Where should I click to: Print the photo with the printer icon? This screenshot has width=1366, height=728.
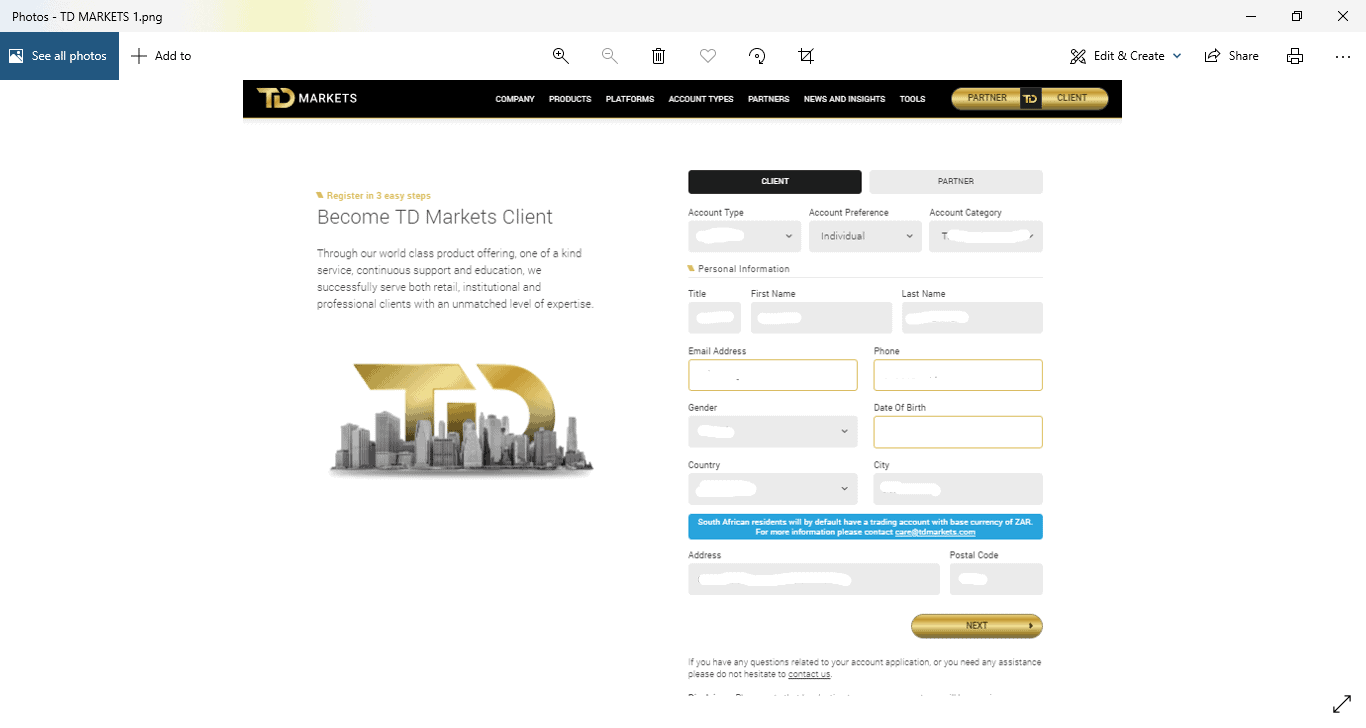pyautogui.click(x=1295, y=56)
